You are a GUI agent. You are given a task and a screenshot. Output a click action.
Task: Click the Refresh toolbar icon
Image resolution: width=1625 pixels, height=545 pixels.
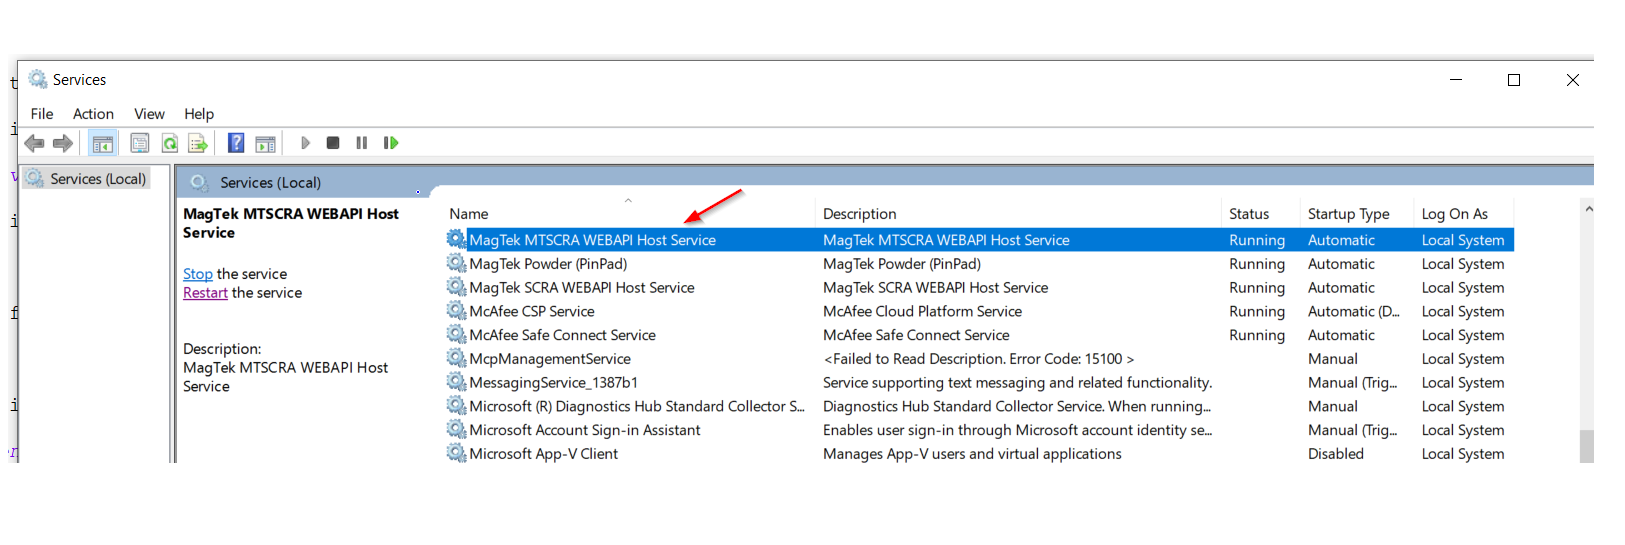click(170, 143)
